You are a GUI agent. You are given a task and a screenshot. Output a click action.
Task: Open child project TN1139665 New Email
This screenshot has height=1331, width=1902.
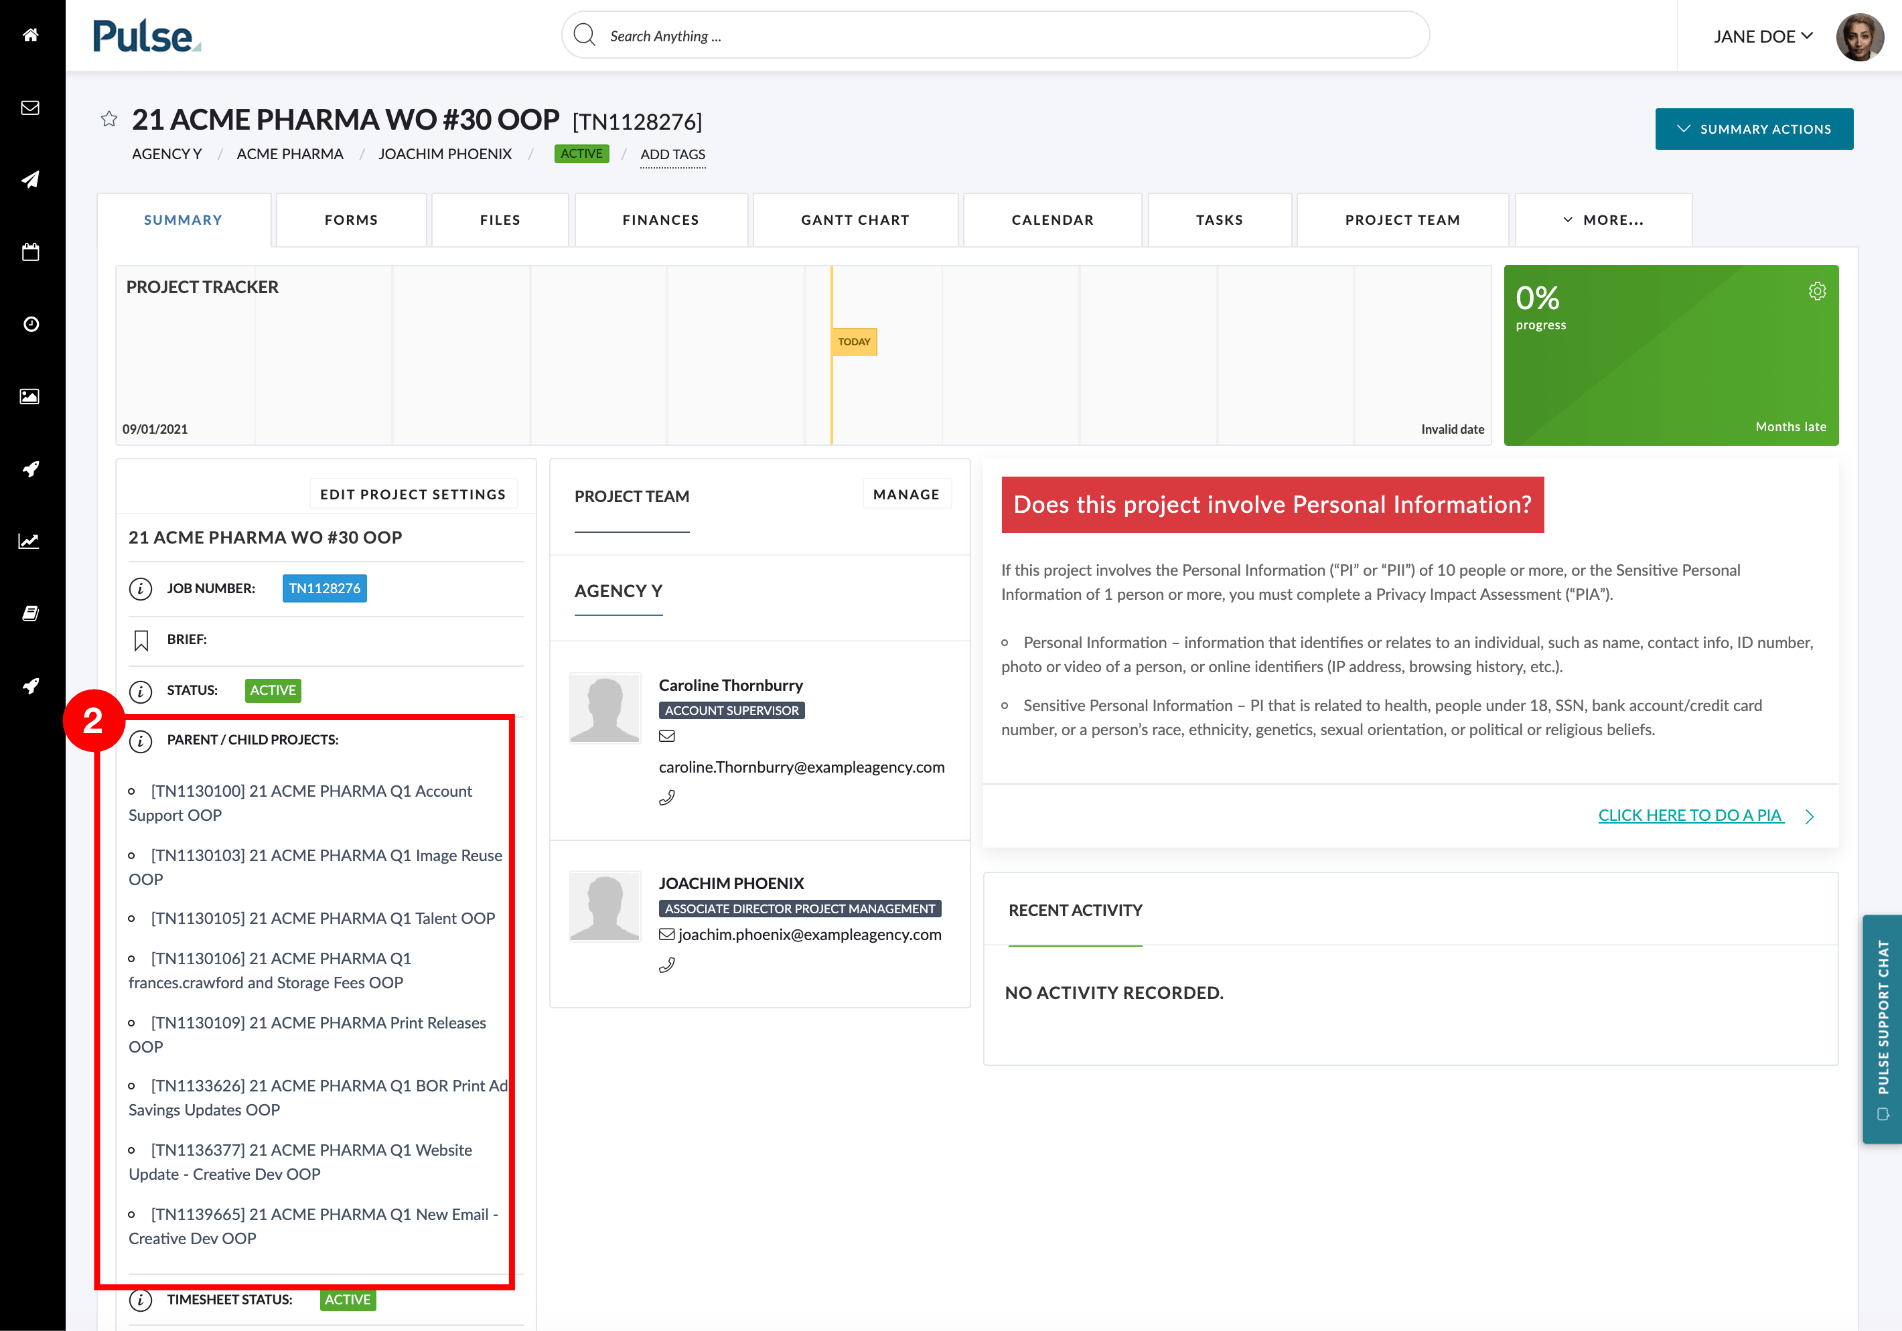pos(313,1226)
